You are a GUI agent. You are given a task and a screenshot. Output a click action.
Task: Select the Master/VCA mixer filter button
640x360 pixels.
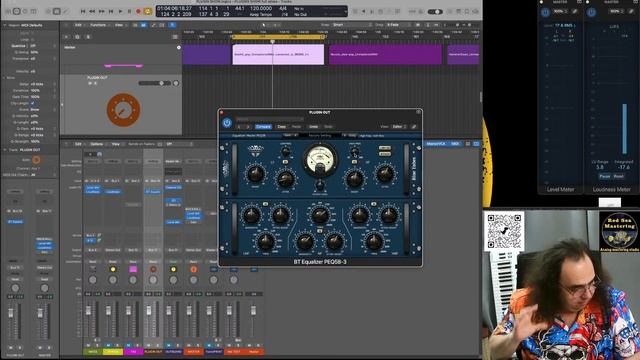pos(437,144)
